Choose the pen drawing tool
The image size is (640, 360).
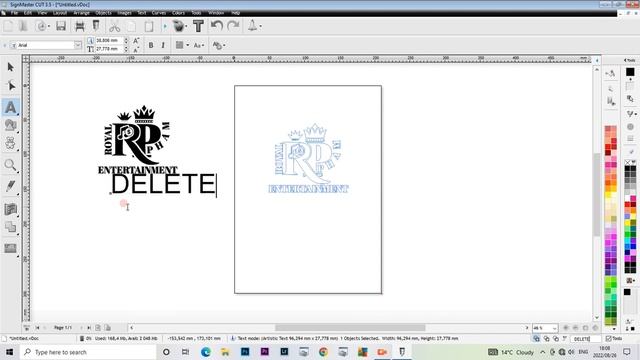11,186
